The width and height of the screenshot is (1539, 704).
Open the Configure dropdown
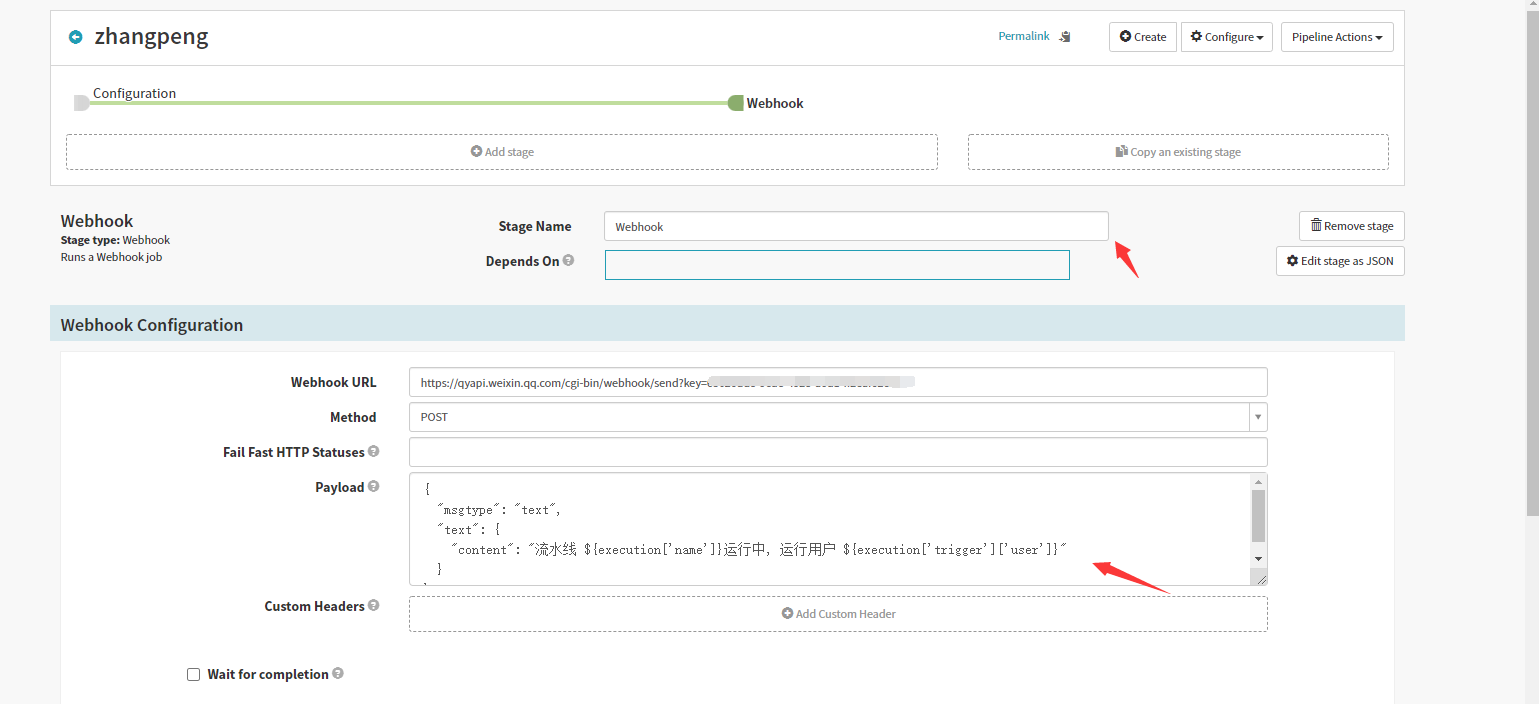(x=1227, y=37)
